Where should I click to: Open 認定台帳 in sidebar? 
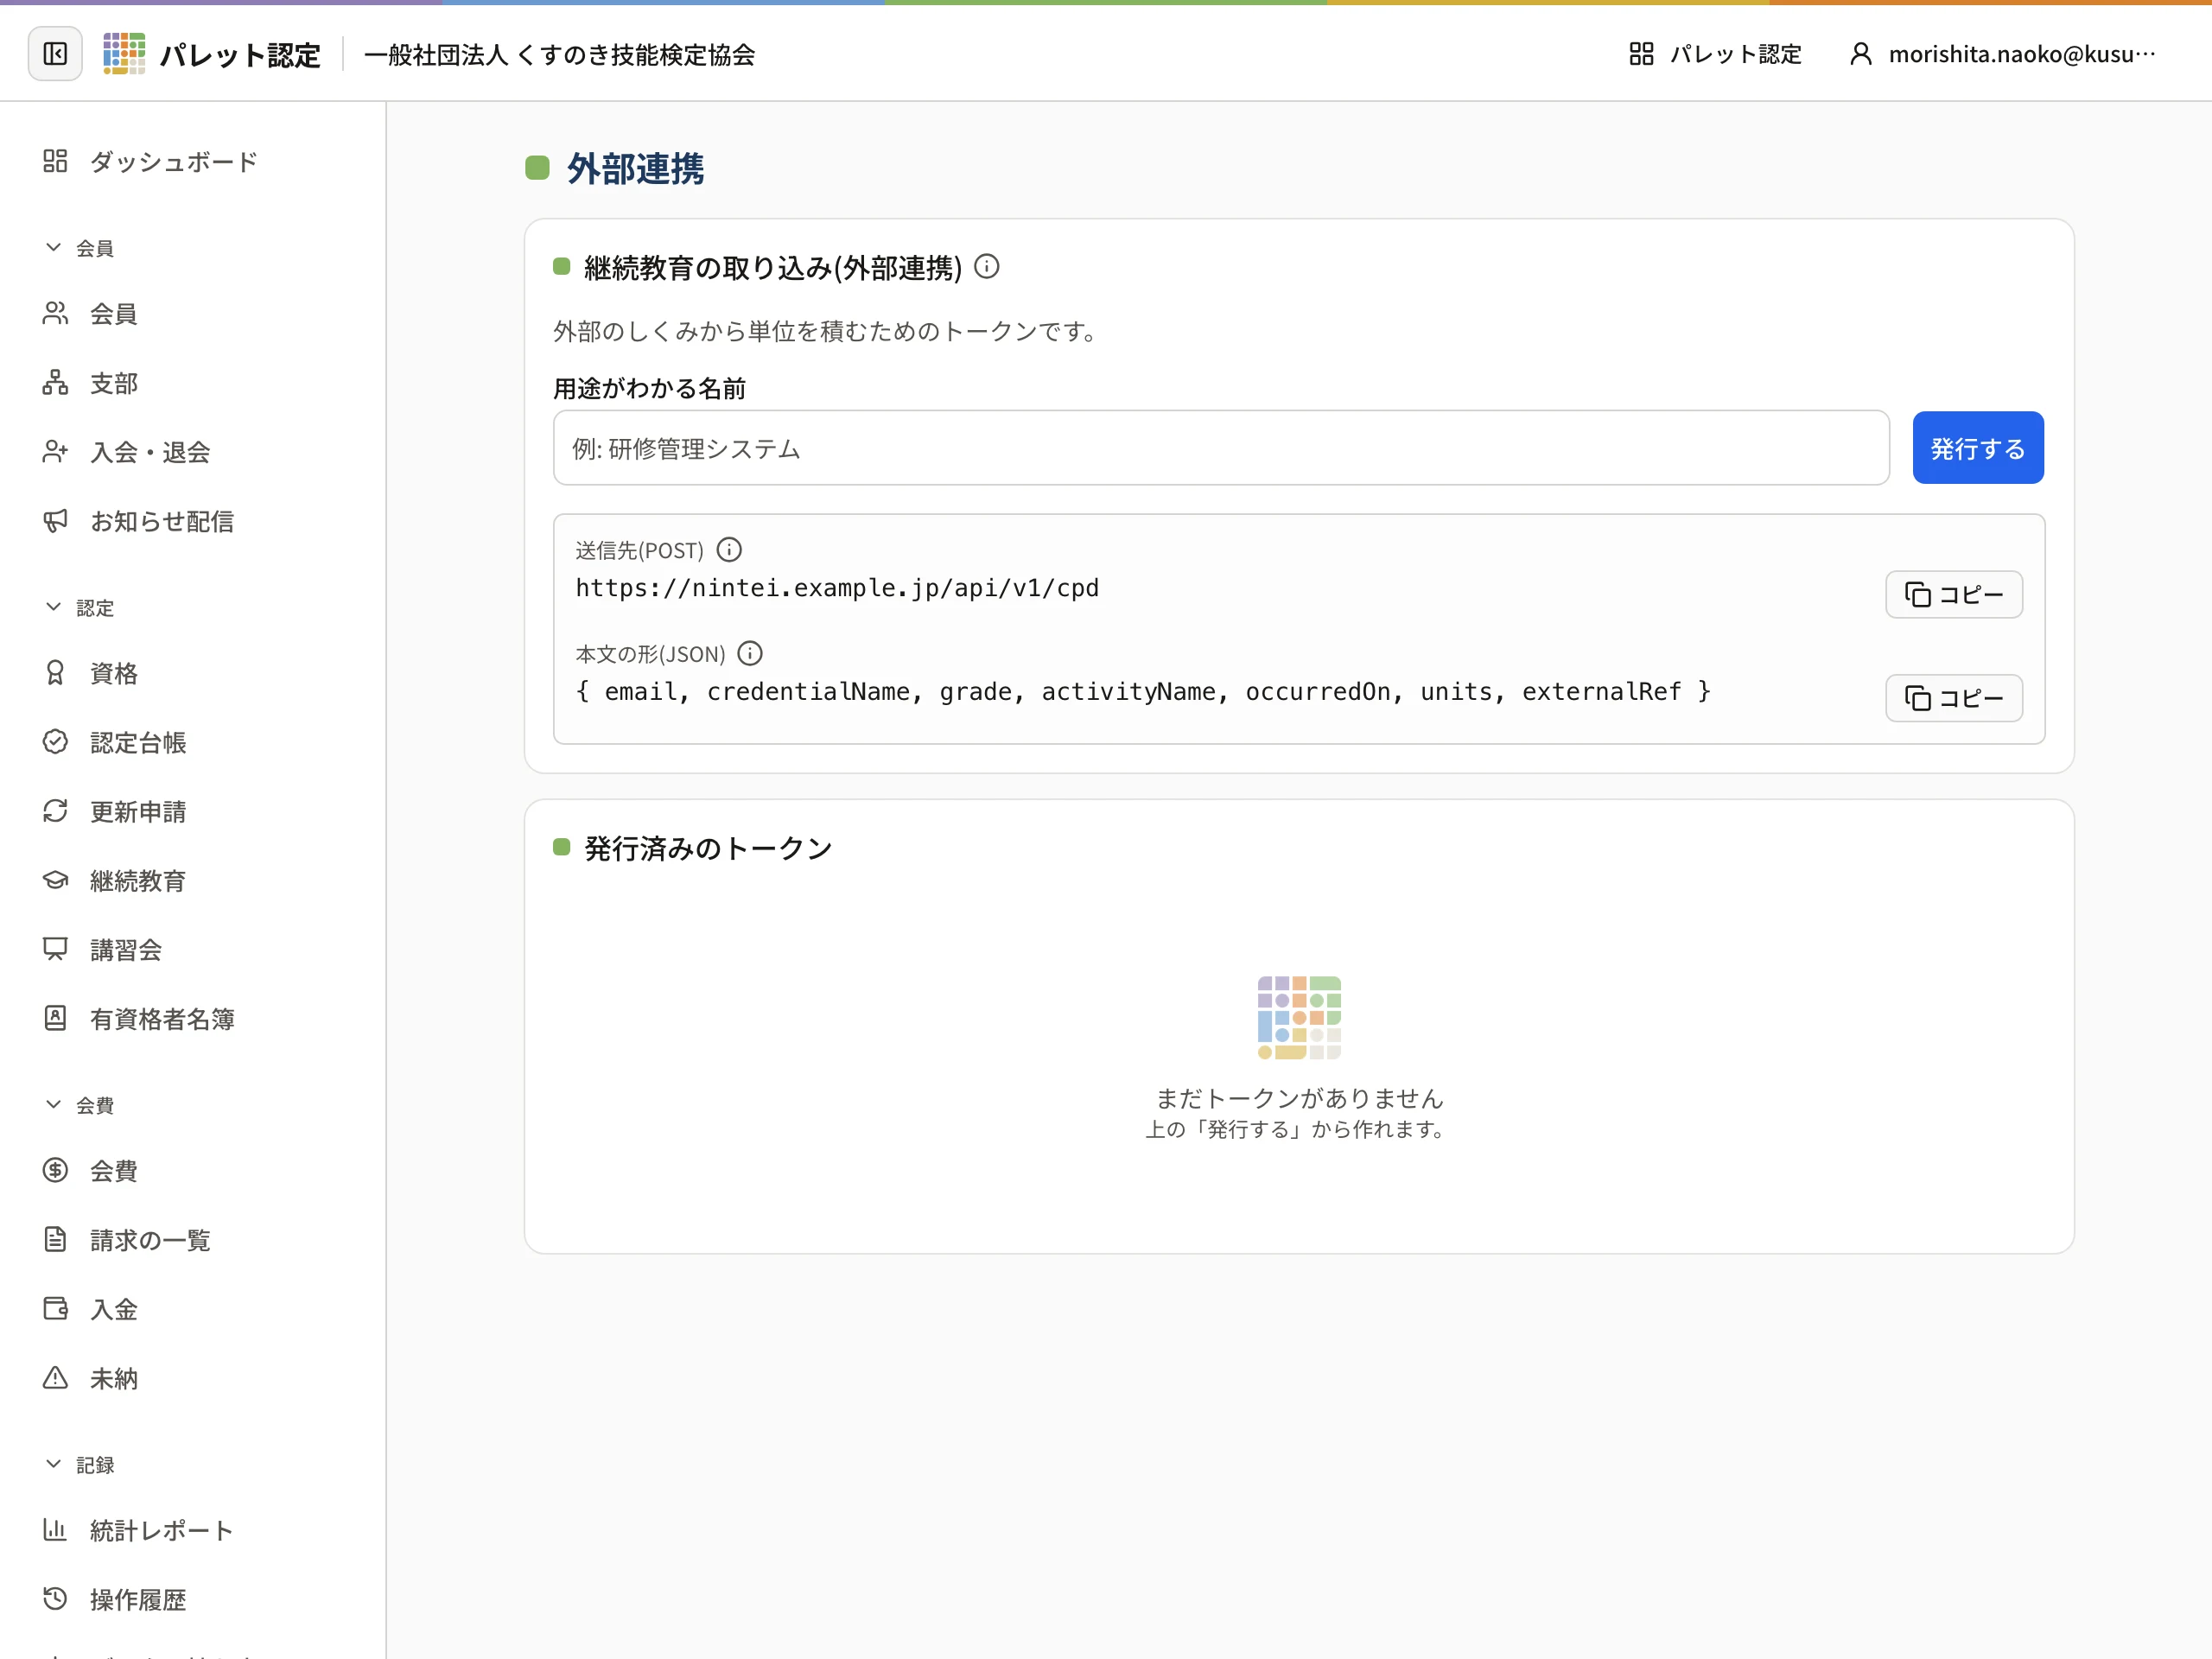click(x=193, y=742)
